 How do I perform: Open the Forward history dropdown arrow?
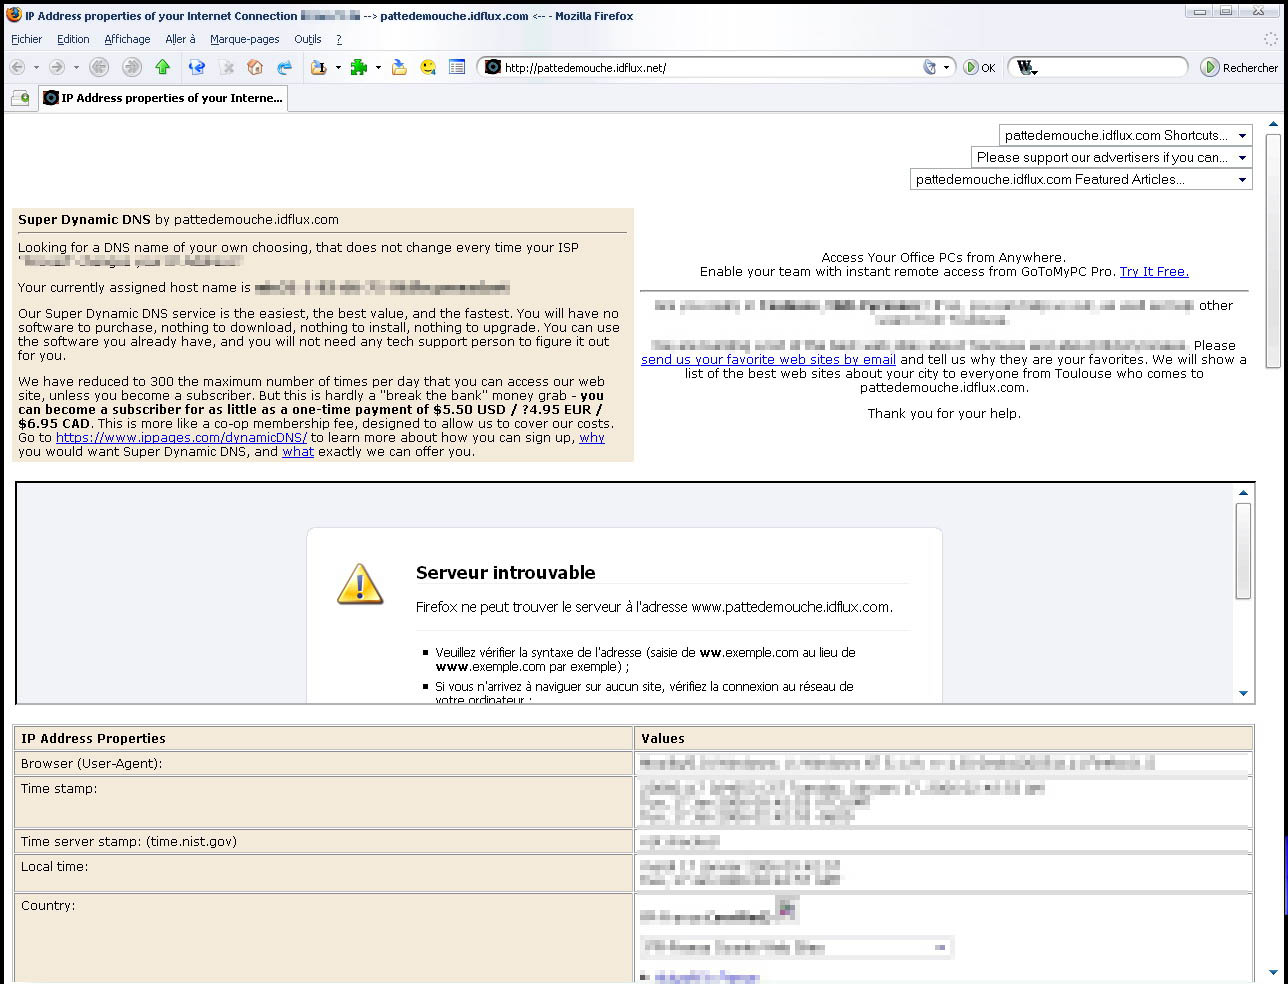[x=76, y=68]
